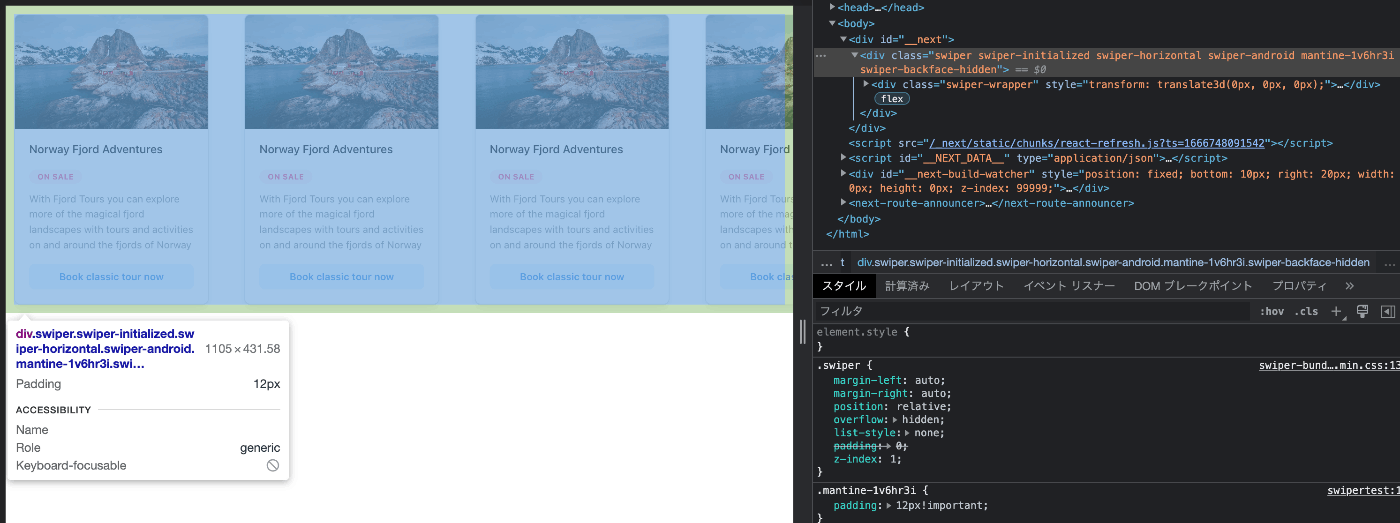The image size is (1400, 523).
Task: Click the element.style rule header
Action: point(863,331)
